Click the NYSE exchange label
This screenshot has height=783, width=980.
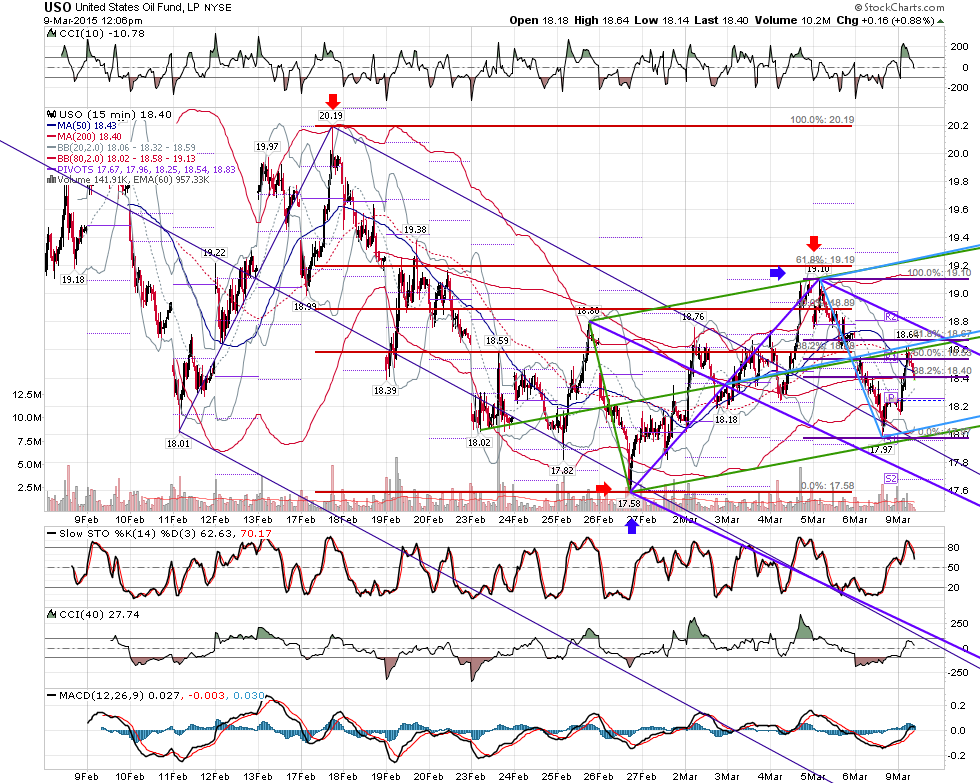[x=218, y=8]
